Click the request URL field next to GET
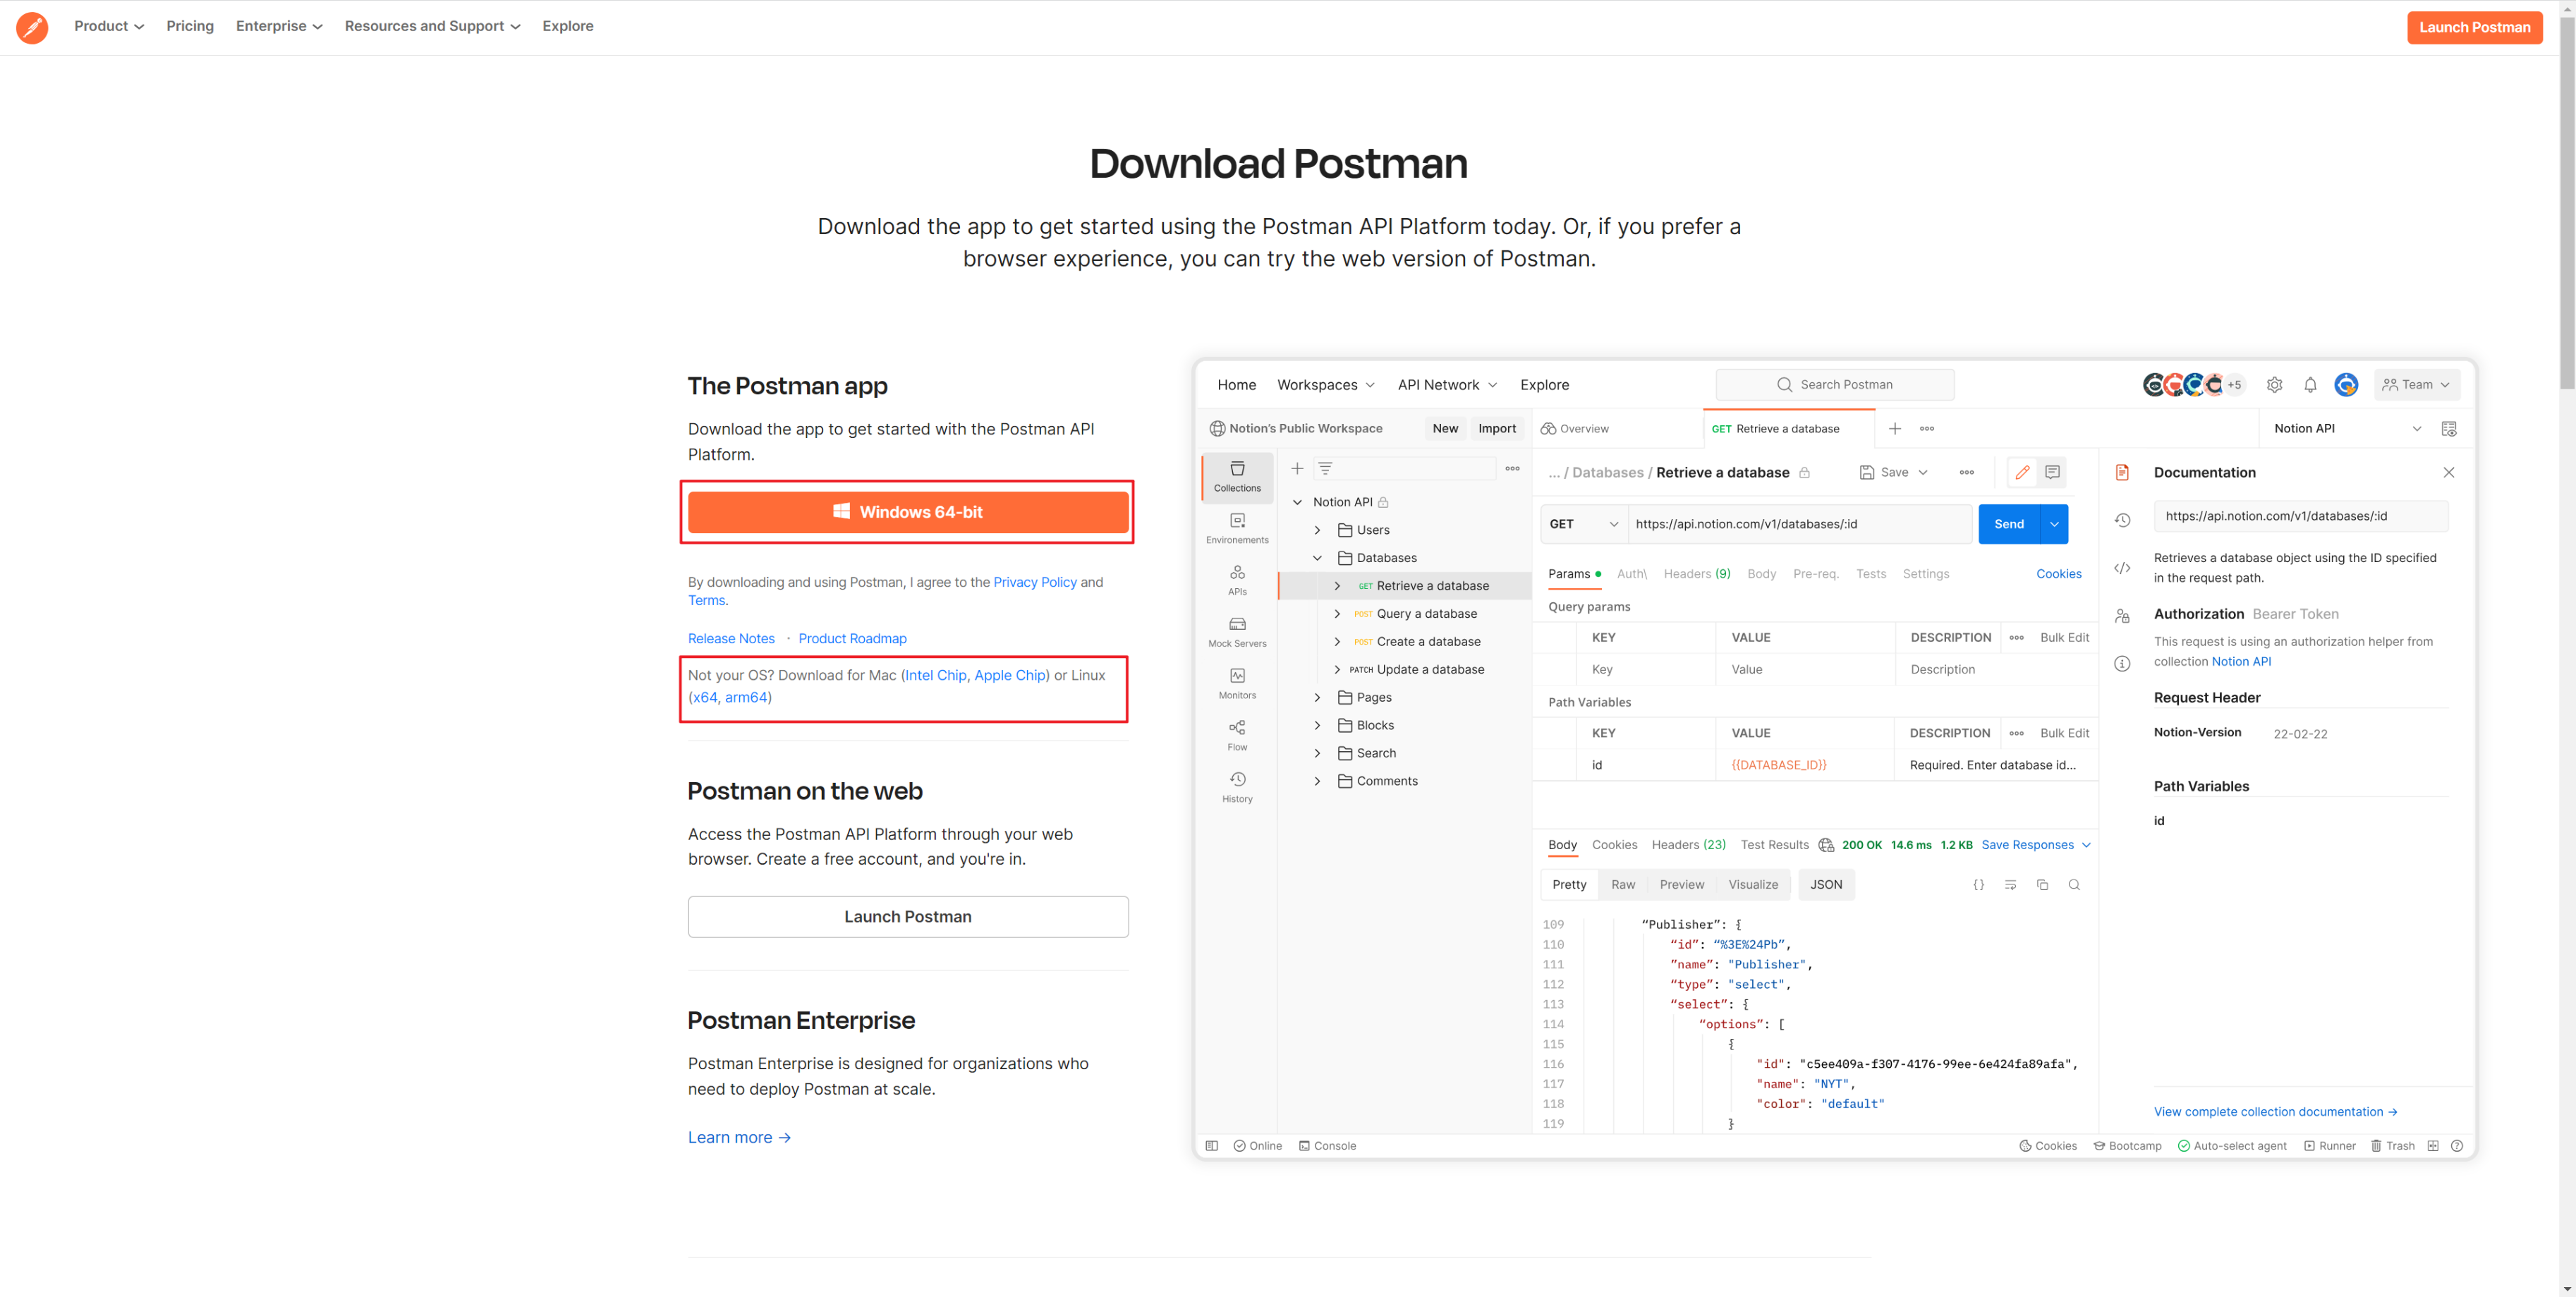 pyautogui.click(x=1799, y=524)
